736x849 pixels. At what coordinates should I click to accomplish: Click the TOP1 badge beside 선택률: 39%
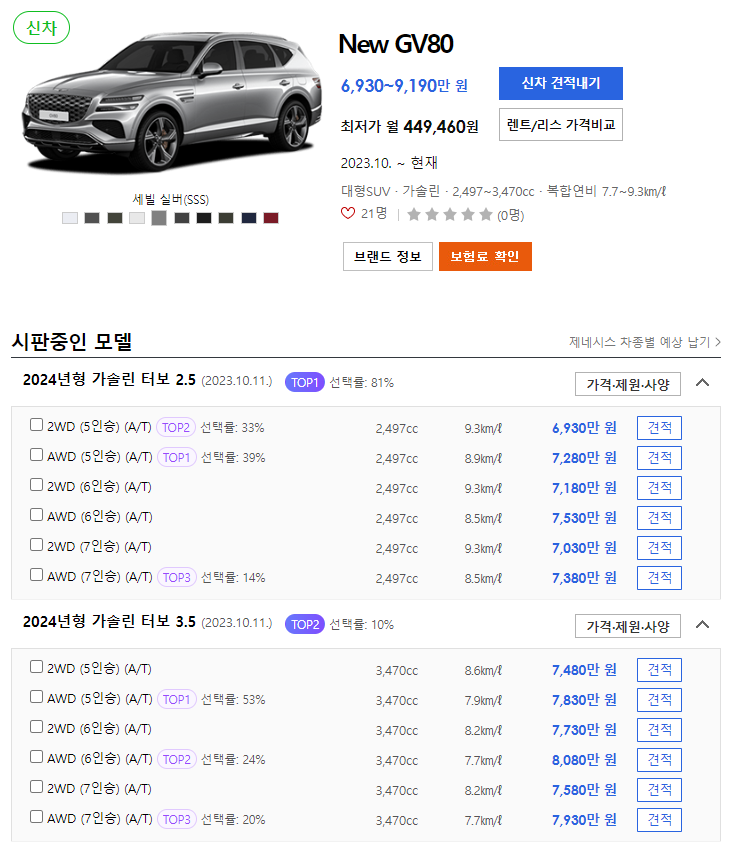click(177, 458)
